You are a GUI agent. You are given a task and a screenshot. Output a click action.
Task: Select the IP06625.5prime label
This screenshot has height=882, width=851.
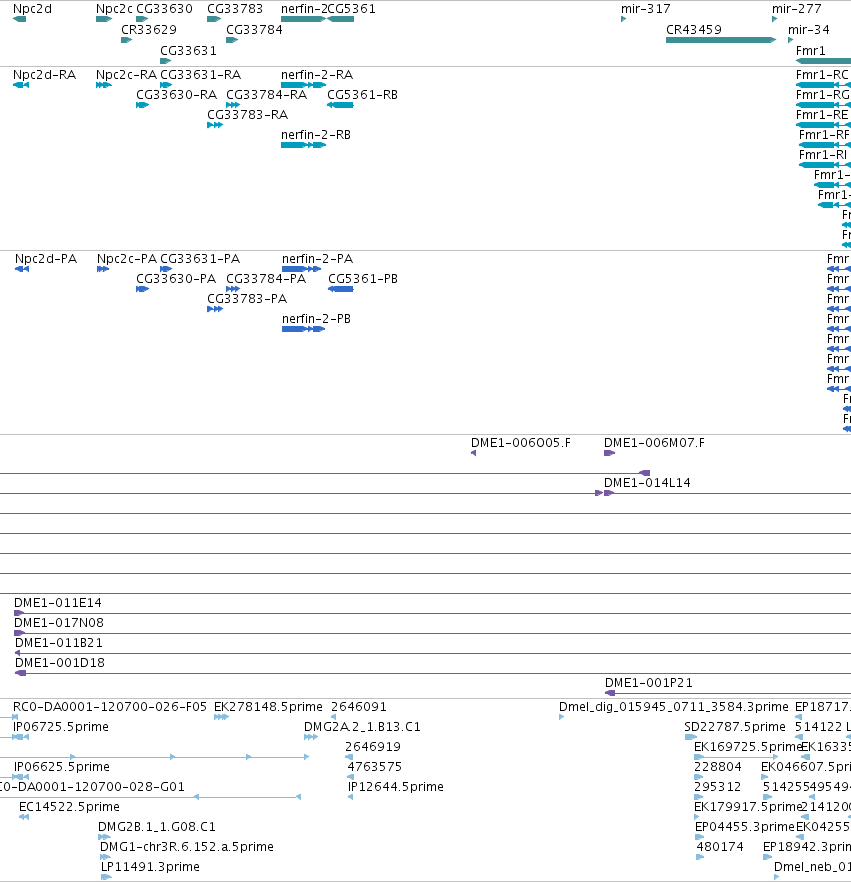coord(62,767)
